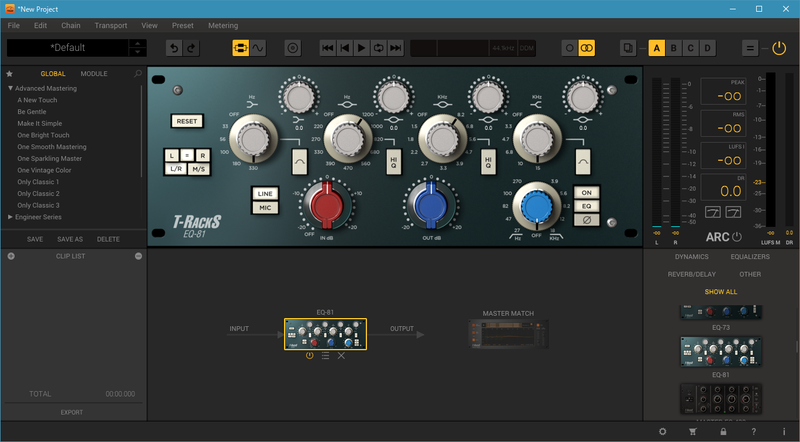Enable L/R processing mode
The height and width of the screenshot is (442, 800).
coord(176,169)
